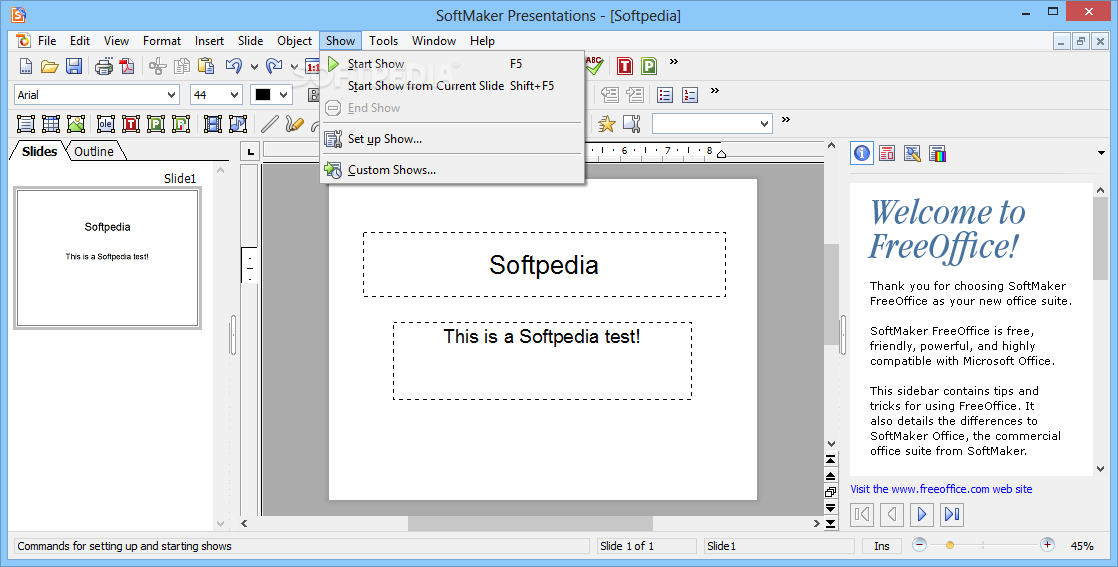Create a new document with toolbar icon

[26, 66]
